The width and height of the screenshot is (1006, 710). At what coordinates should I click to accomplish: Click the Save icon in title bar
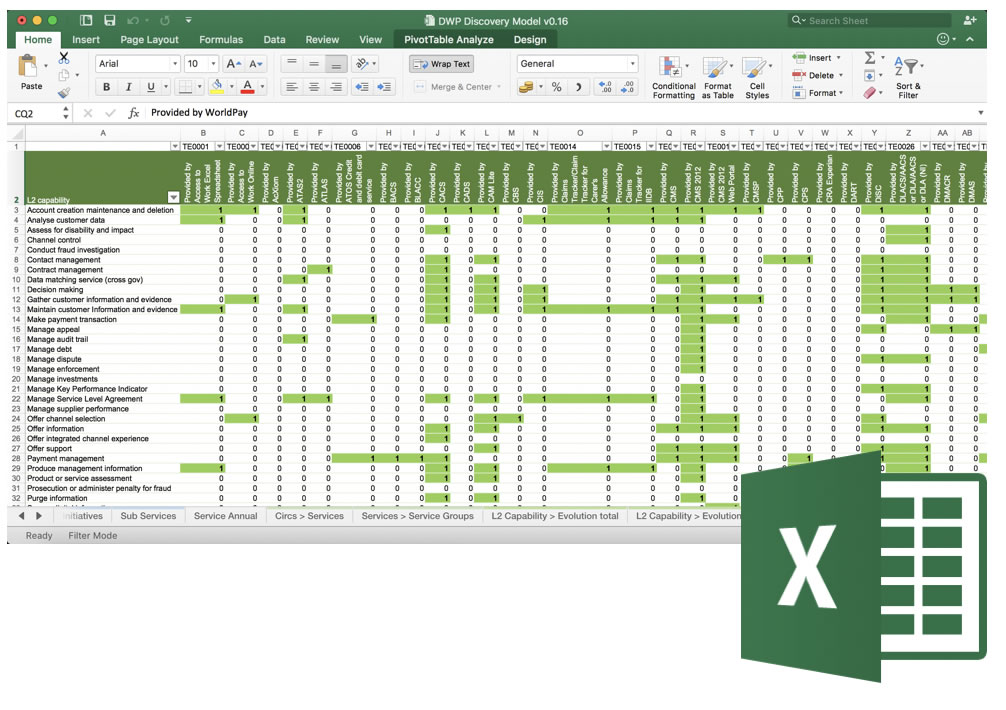tap(109, 20)
